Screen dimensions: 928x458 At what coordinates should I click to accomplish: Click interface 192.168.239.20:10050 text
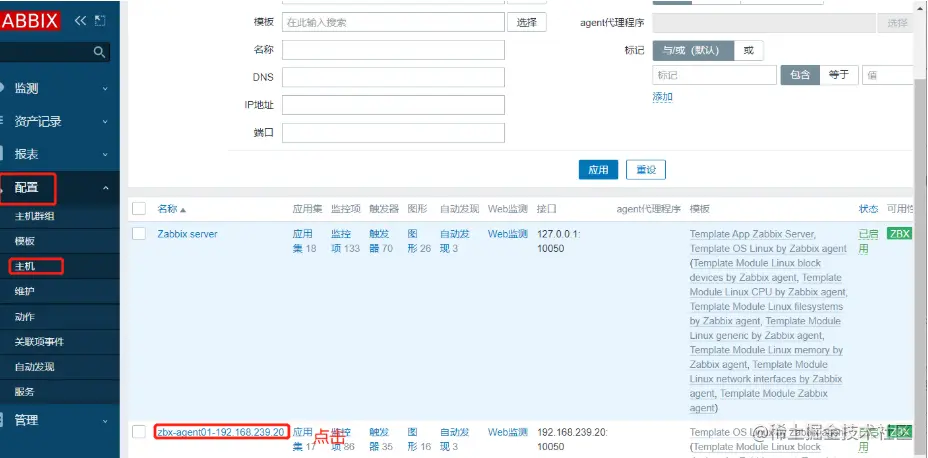click(x=572, y=439)
